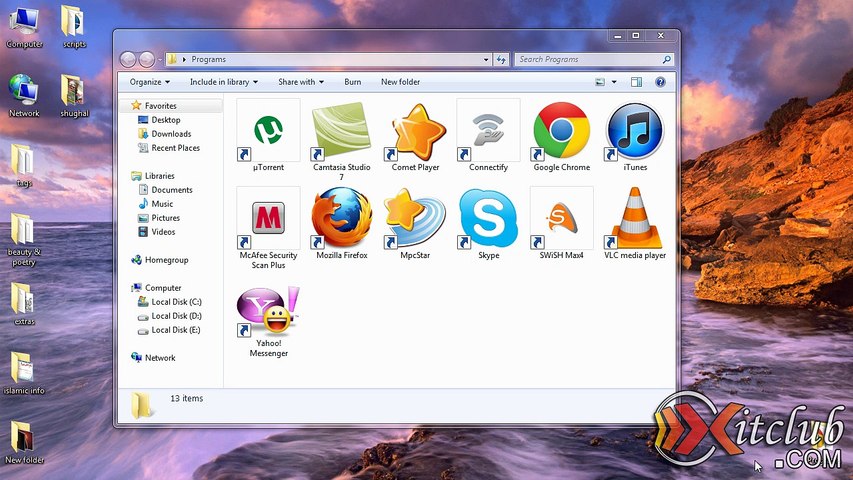Click the Search Programs field
The image size is (853, 480).
click(594, 59)
